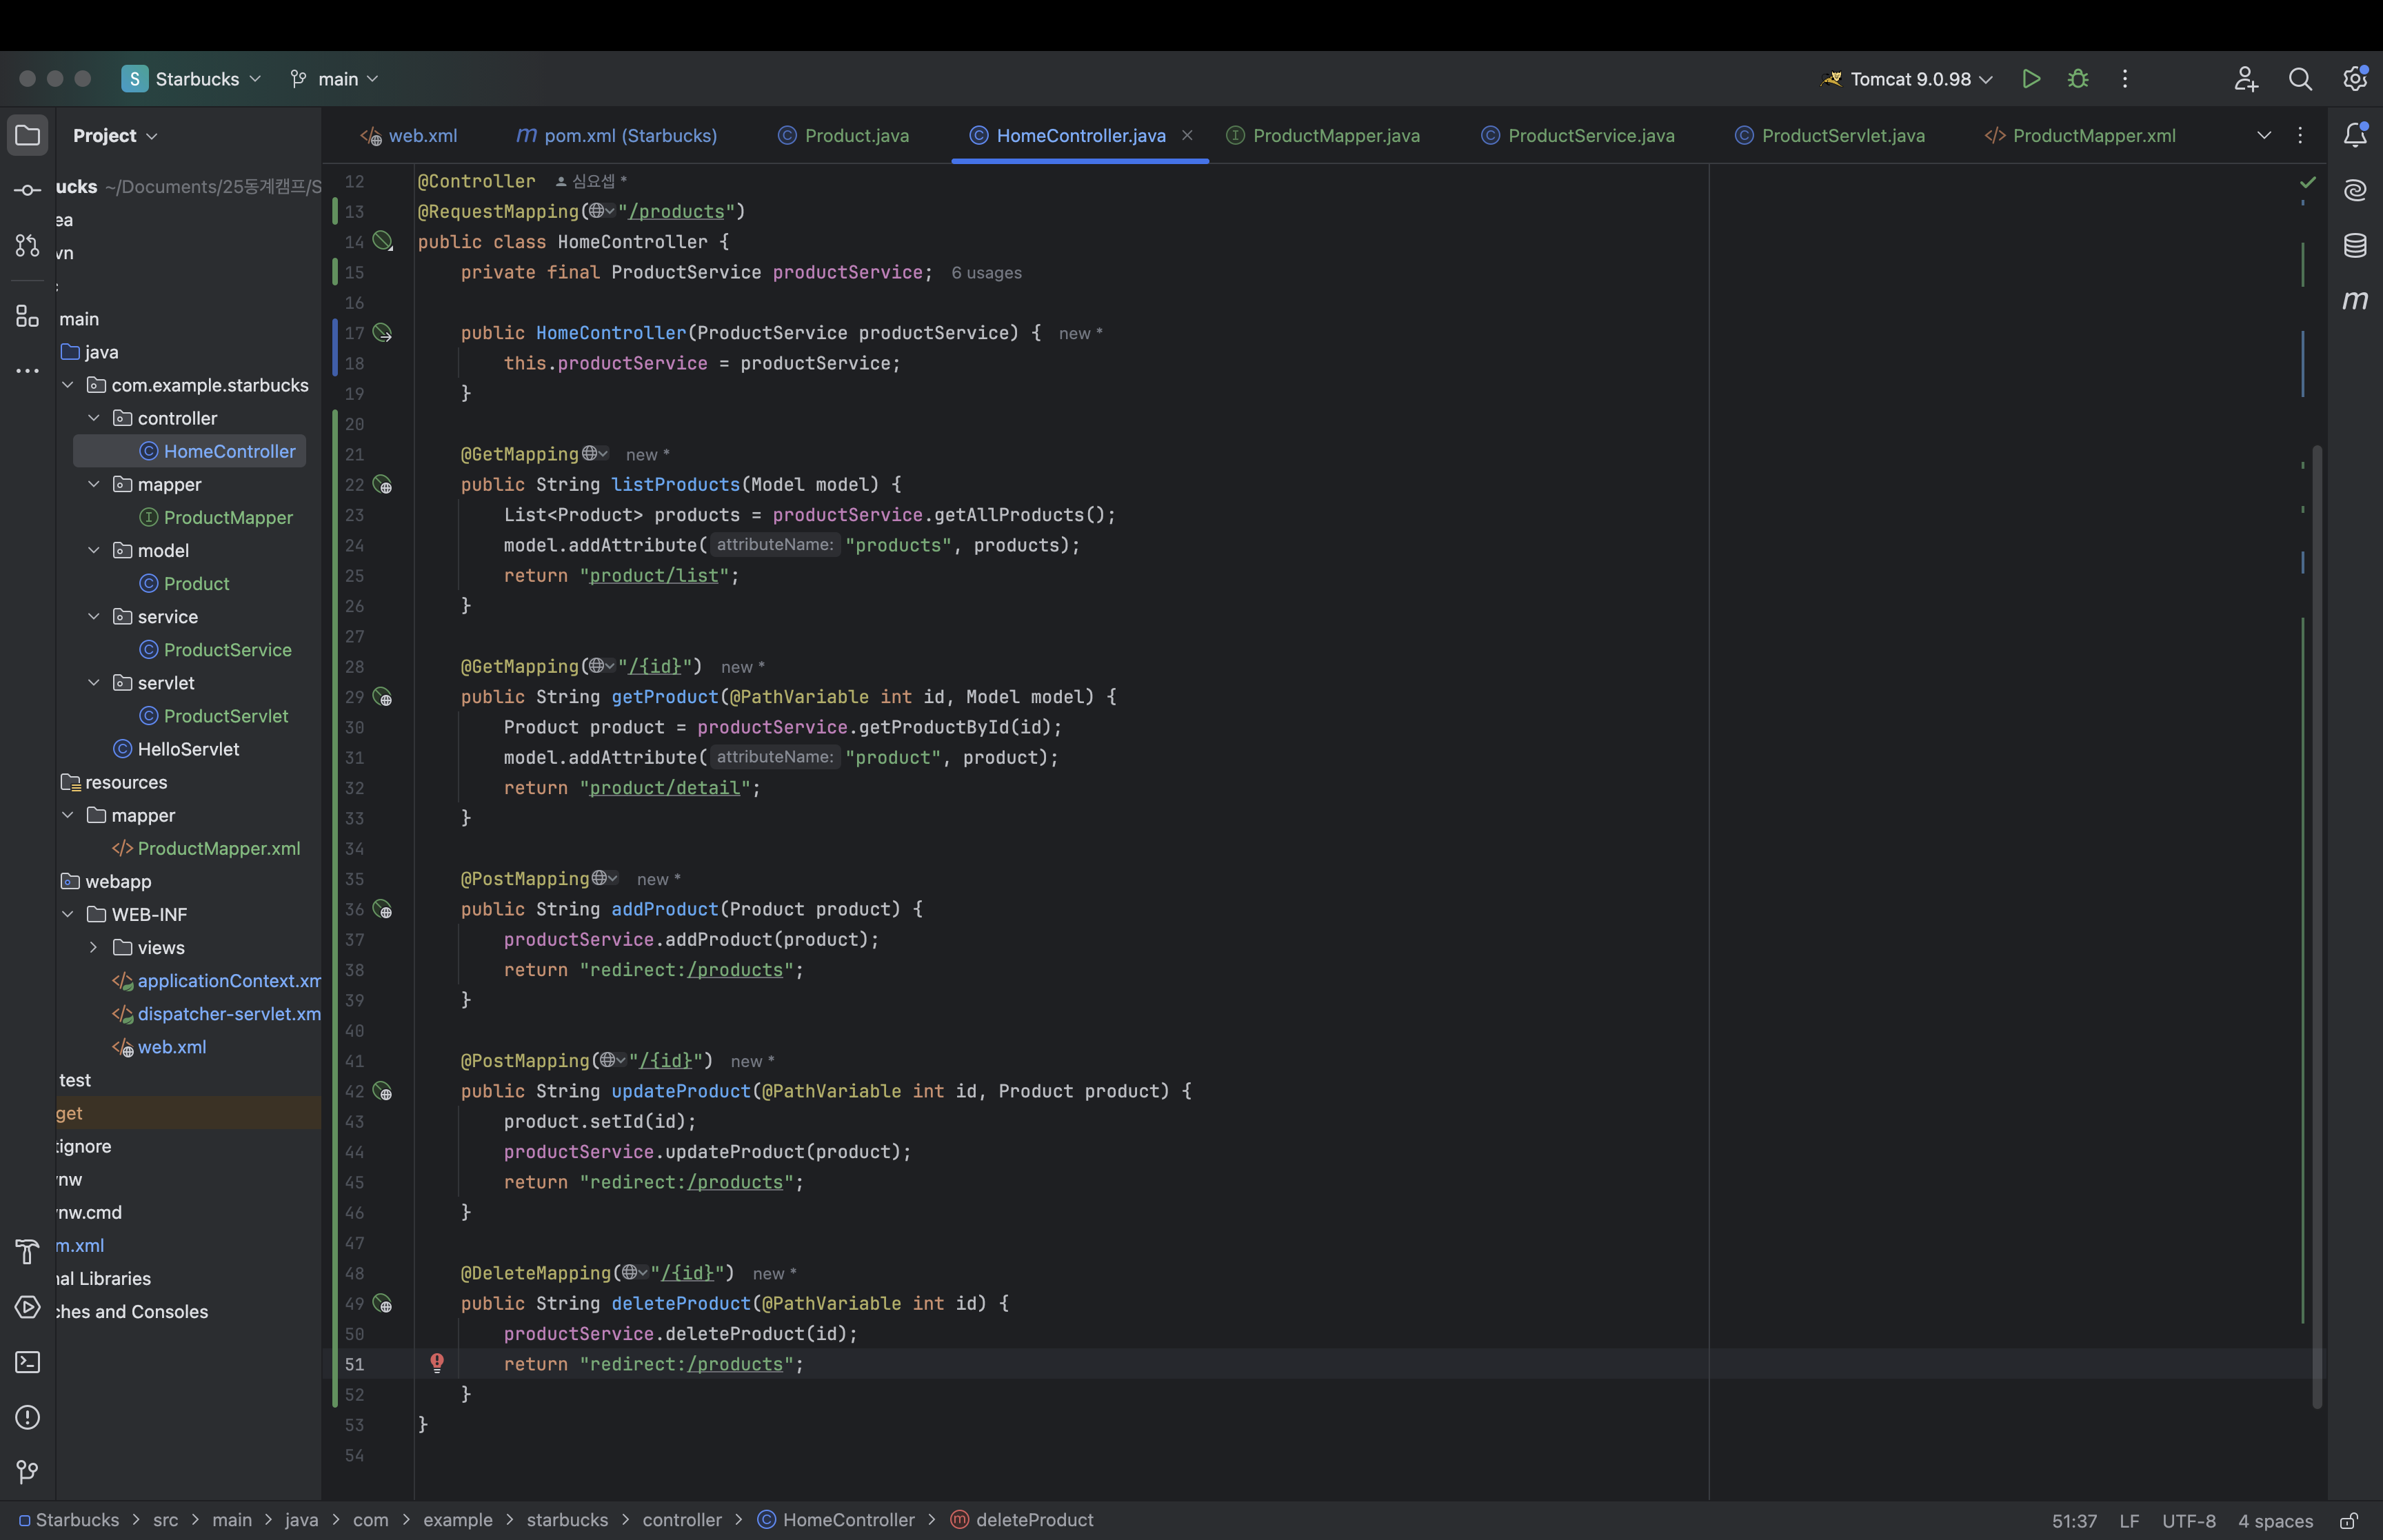Open the AI Assistant tool window
Viewport: 2383px width, 1540px height.
coord(2355,190)
